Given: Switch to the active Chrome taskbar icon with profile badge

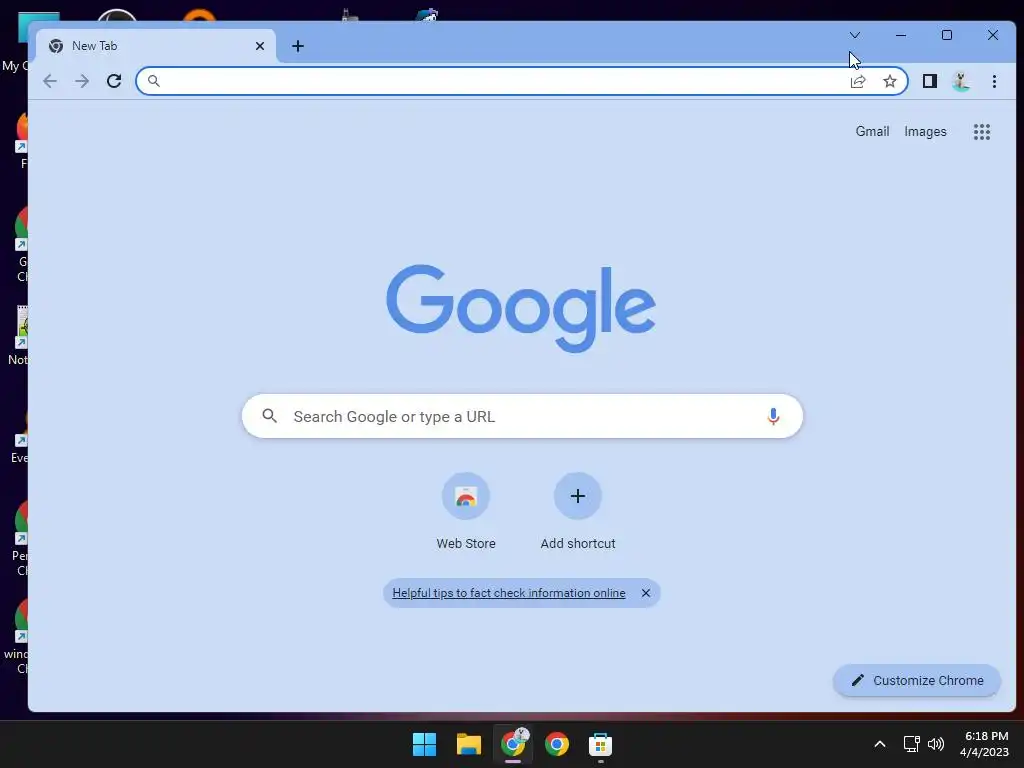Looking at the screenshot, I should [x=513, y=743].
